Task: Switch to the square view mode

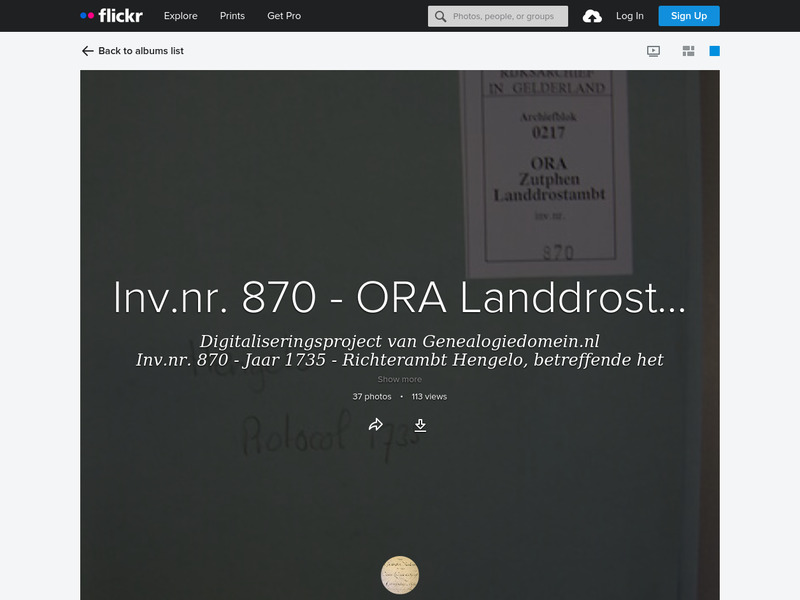Action: click(x=713, y=48)
